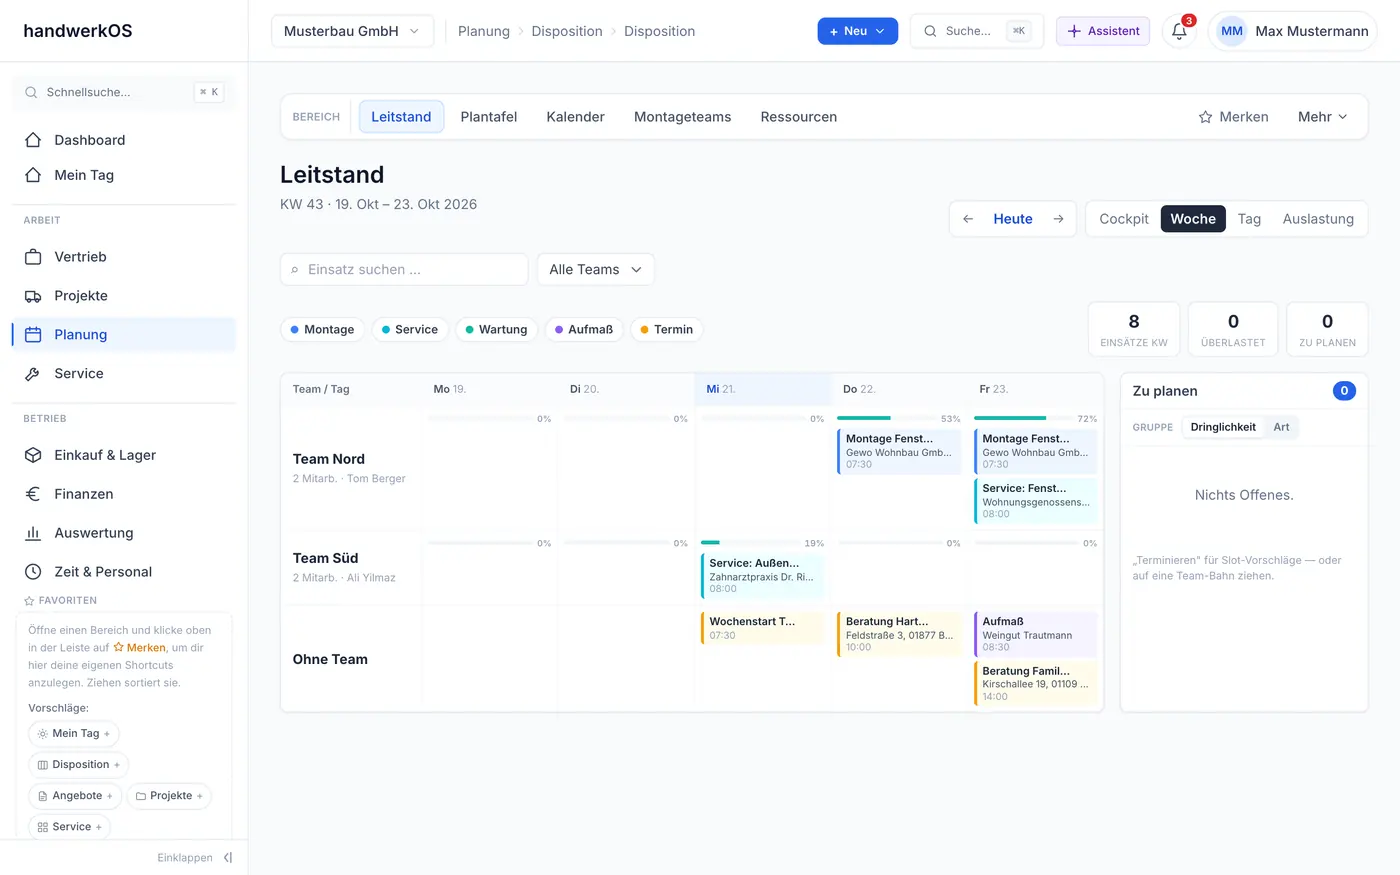This screenshot has height=875, width=1400.
Task: Open Auswertung chart icon in sidebar
Action: pos(33,533)
